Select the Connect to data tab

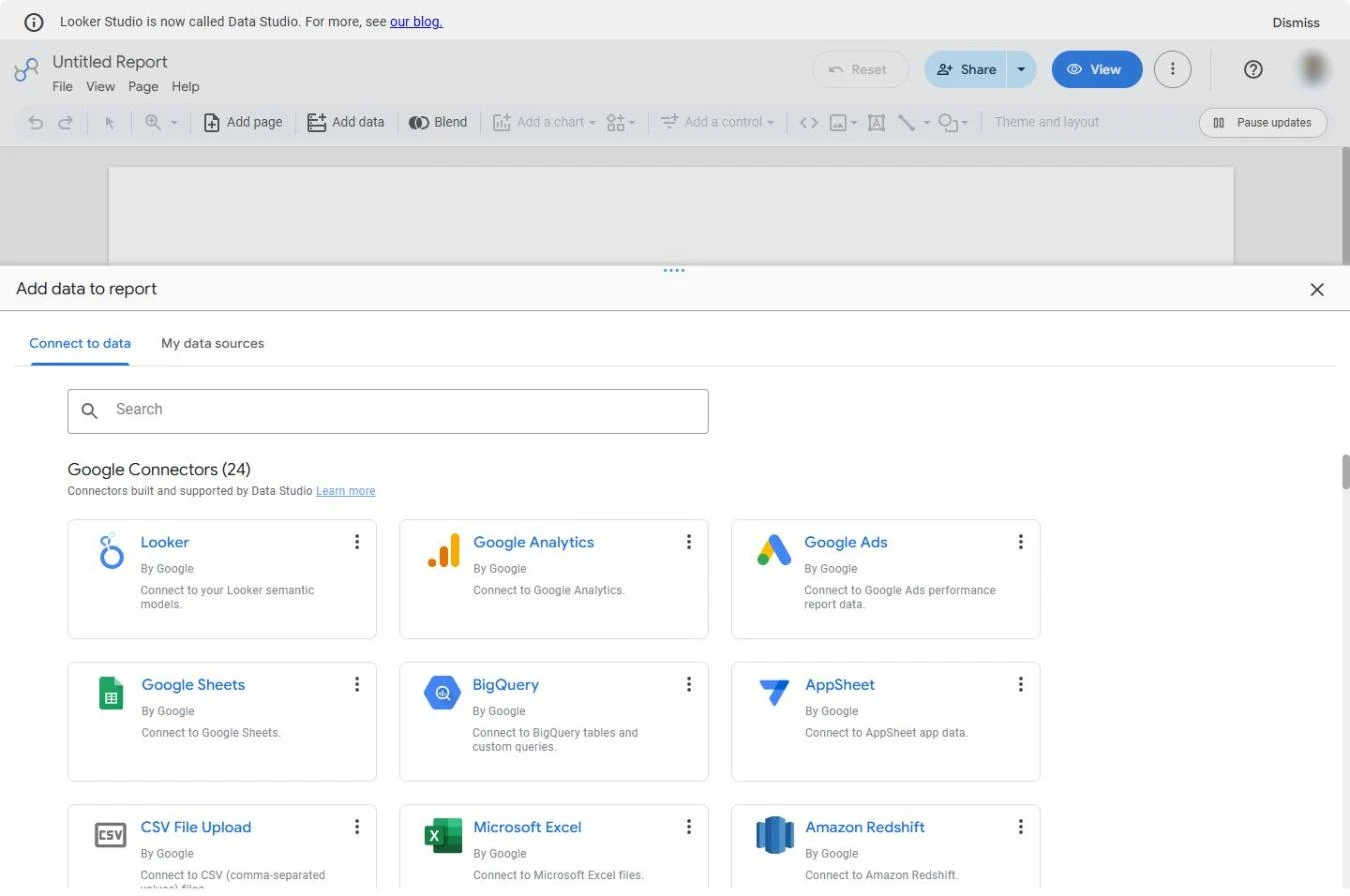point(80,343)
